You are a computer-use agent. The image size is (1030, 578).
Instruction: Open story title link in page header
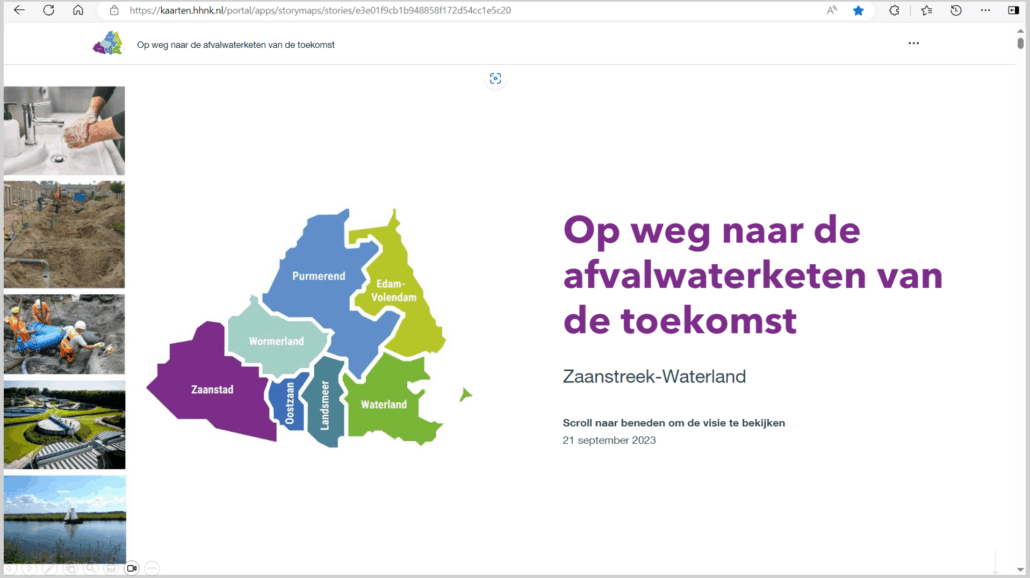(235, 45)
